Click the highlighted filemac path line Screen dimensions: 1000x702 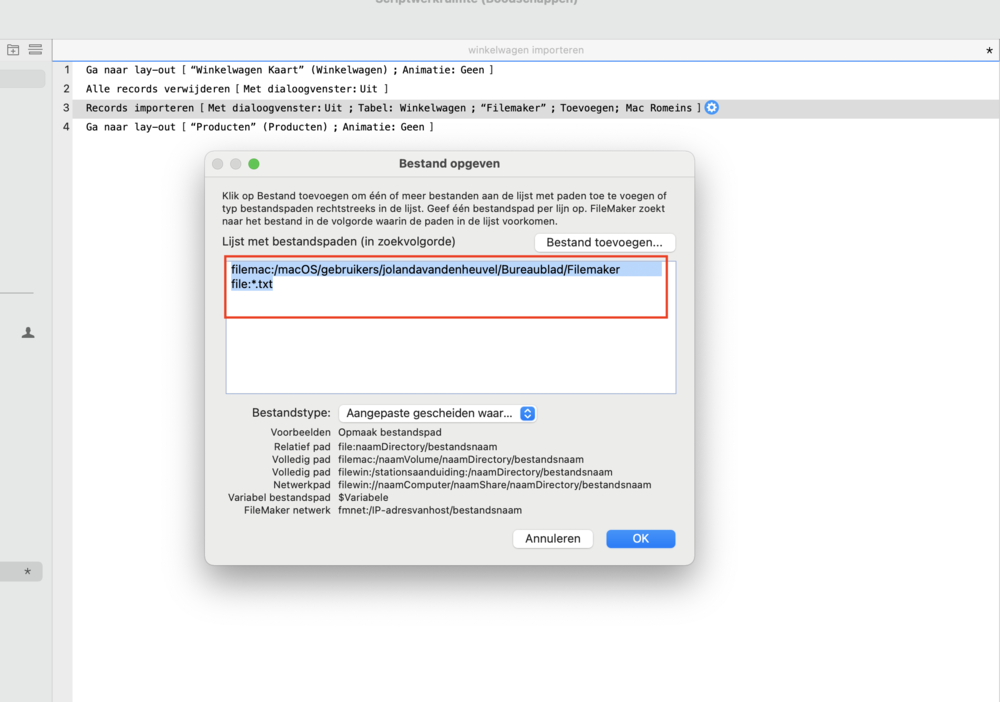click(425, 269)
